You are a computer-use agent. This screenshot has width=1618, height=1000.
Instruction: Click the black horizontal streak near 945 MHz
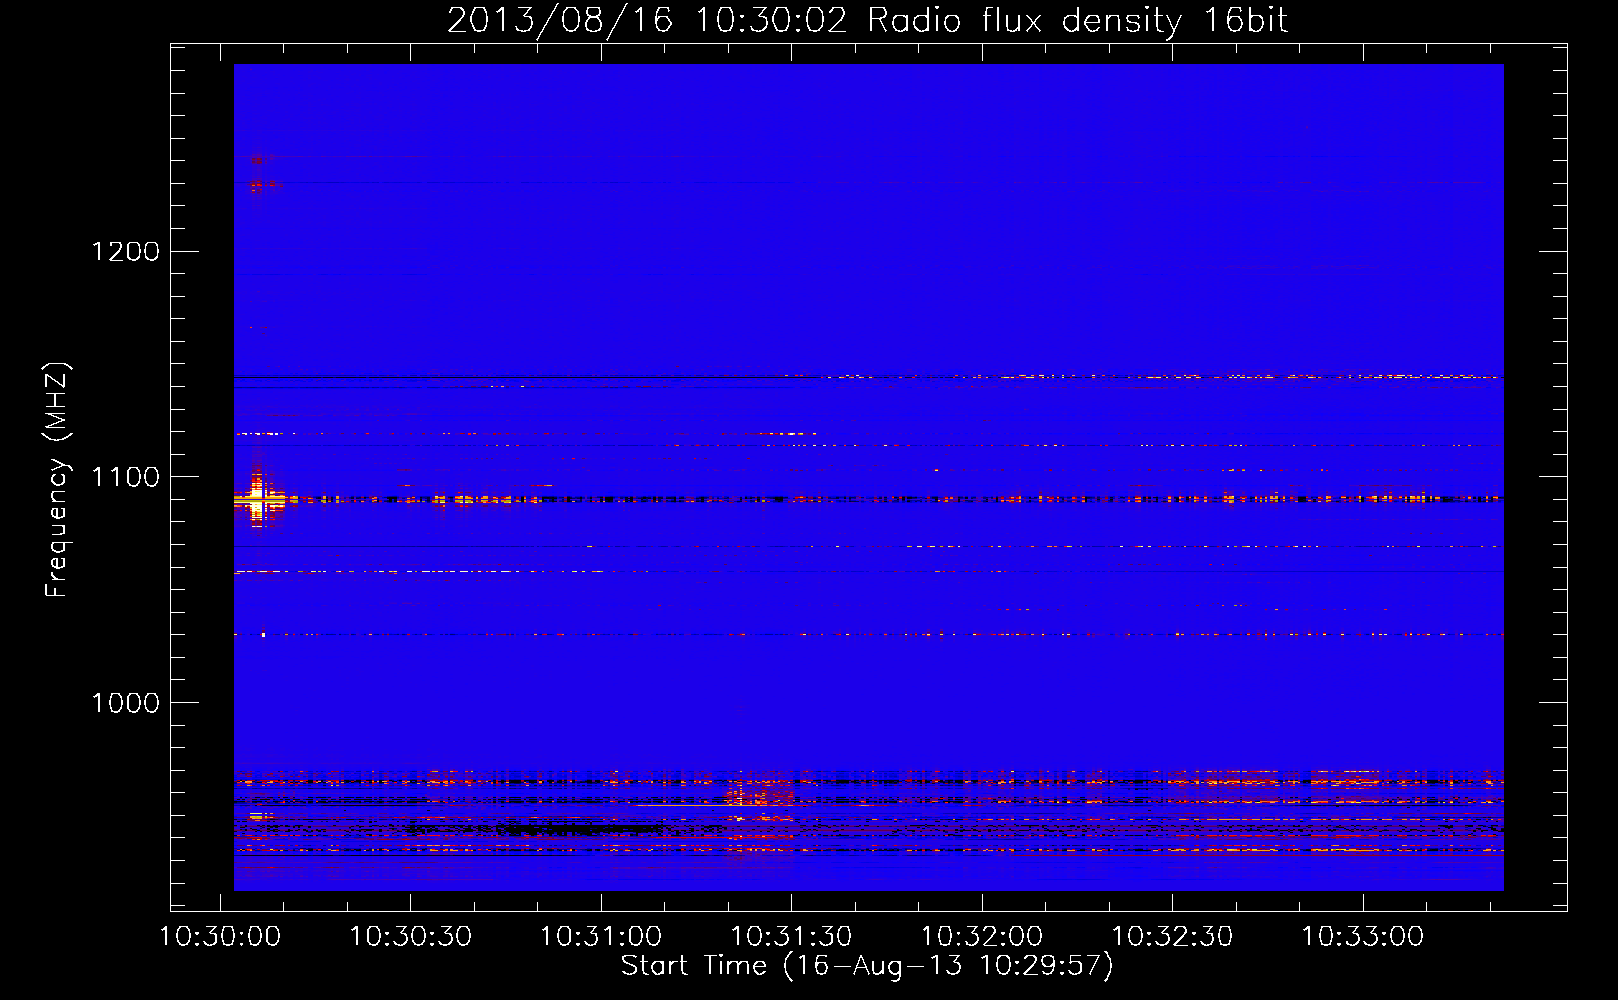tap(580, 829)
